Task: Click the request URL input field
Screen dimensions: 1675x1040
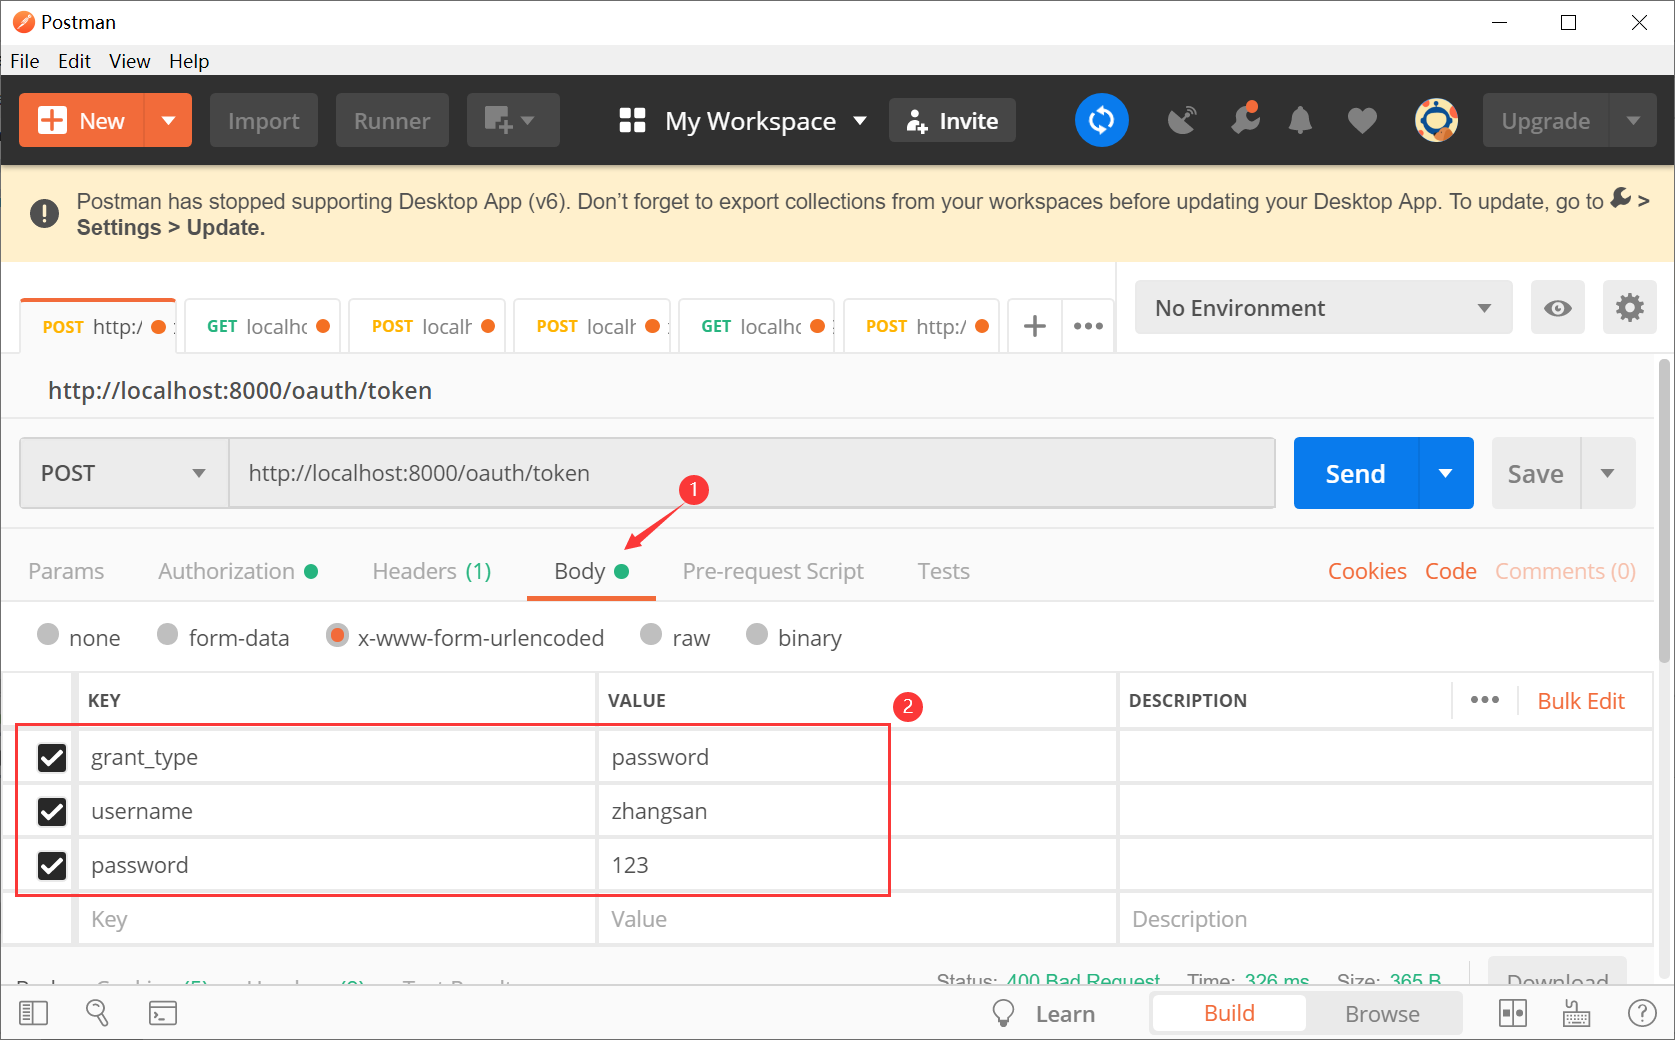Action: 752,473
